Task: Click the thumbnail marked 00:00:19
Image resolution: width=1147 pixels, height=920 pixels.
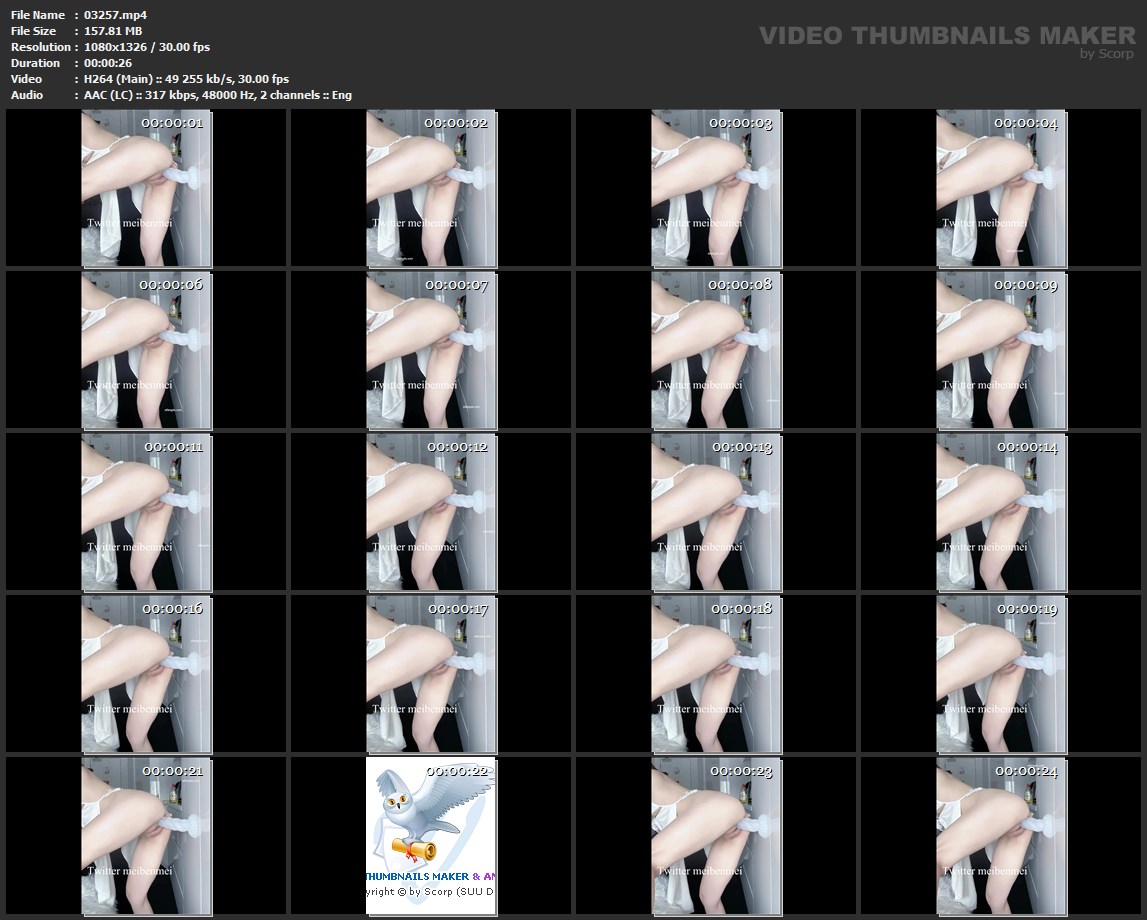Action: [1001, 674]
